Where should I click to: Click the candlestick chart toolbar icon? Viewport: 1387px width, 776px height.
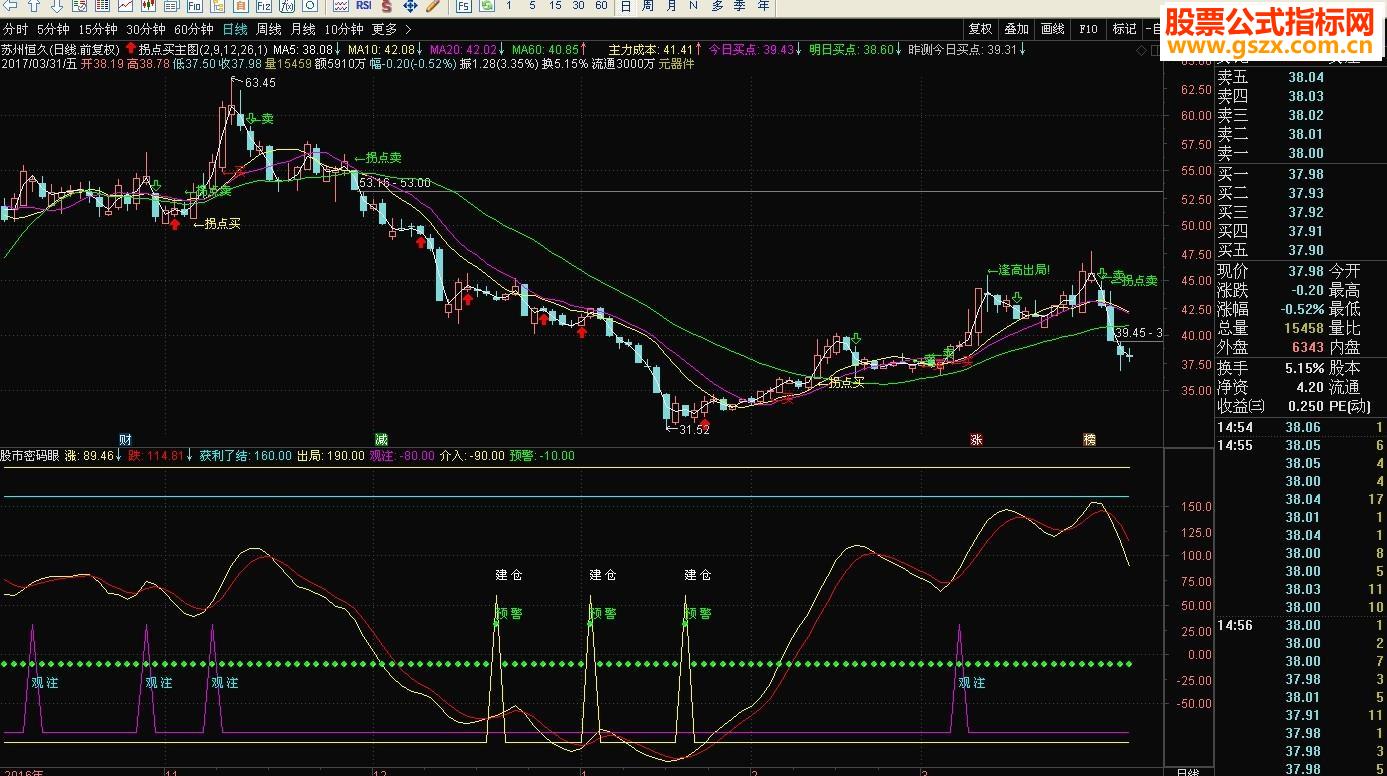[x=148, y=6]
